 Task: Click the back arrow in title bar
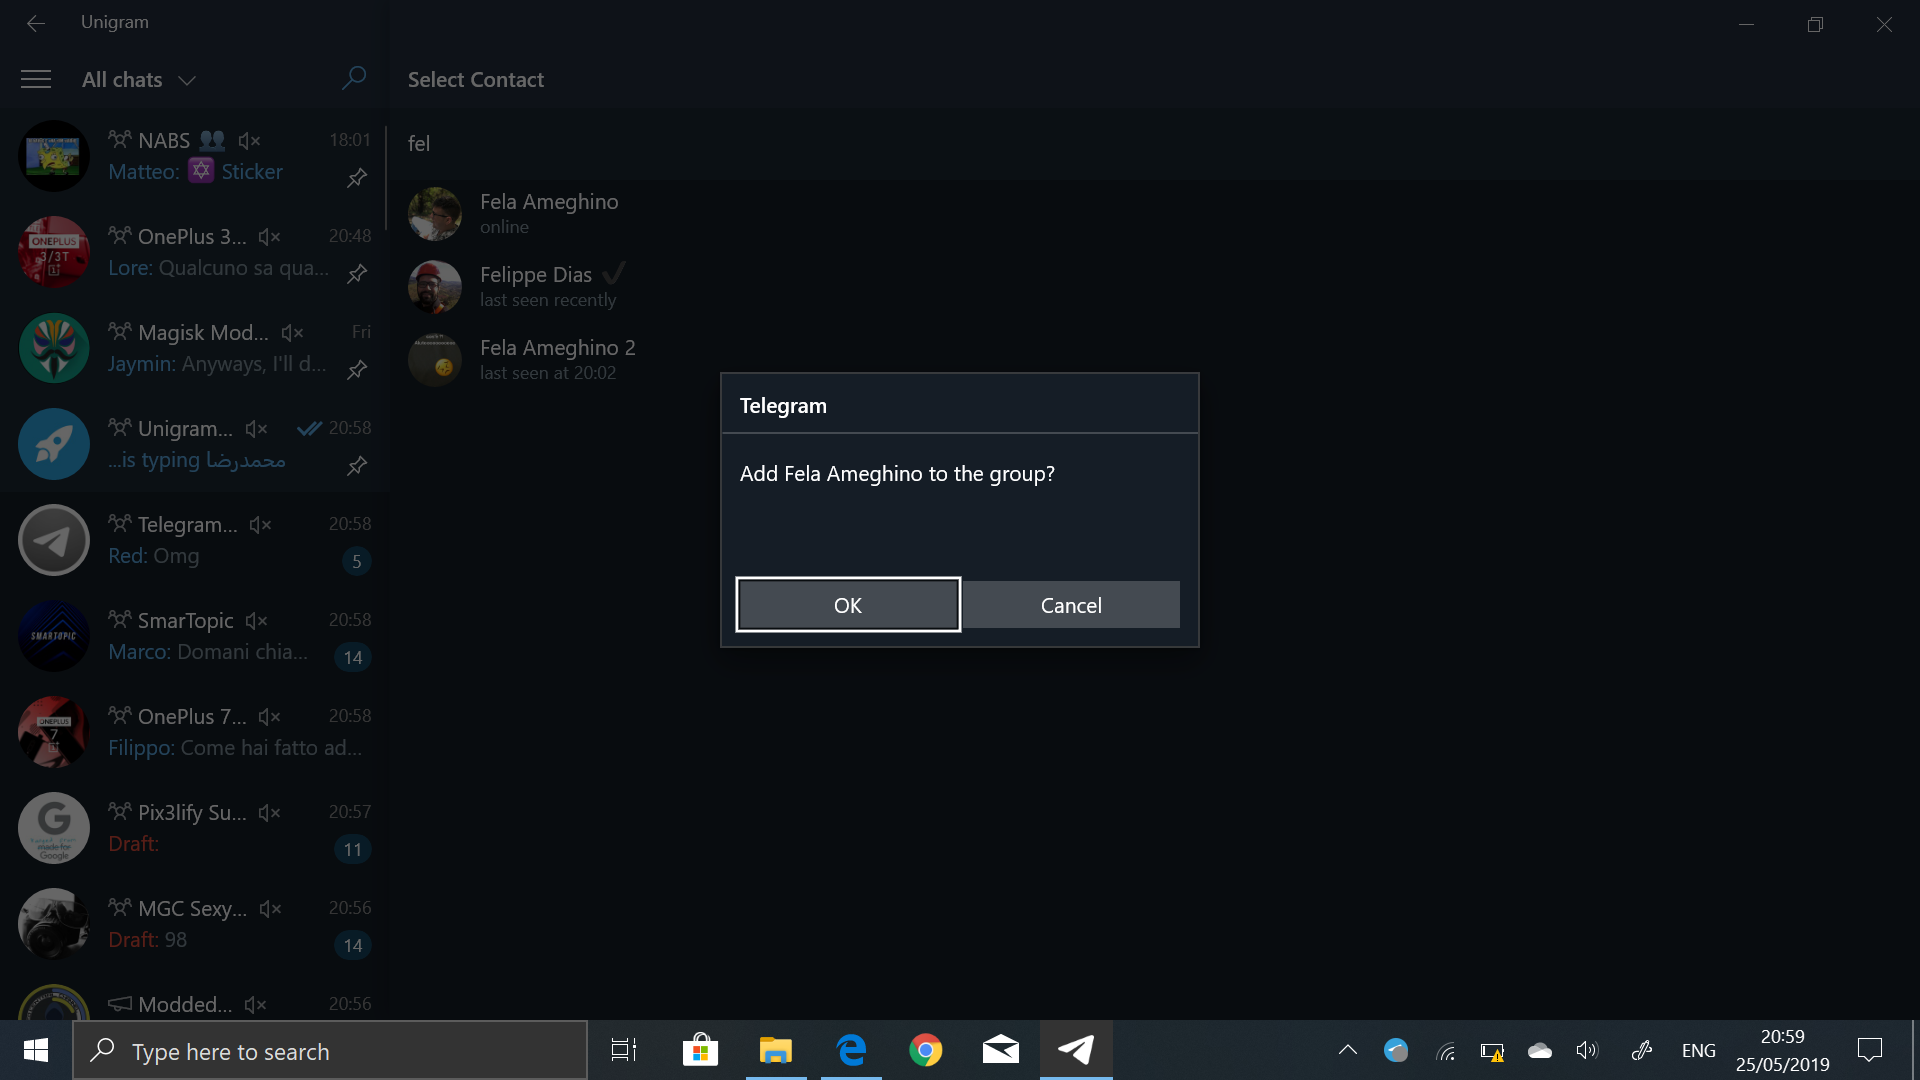[36, 22]
